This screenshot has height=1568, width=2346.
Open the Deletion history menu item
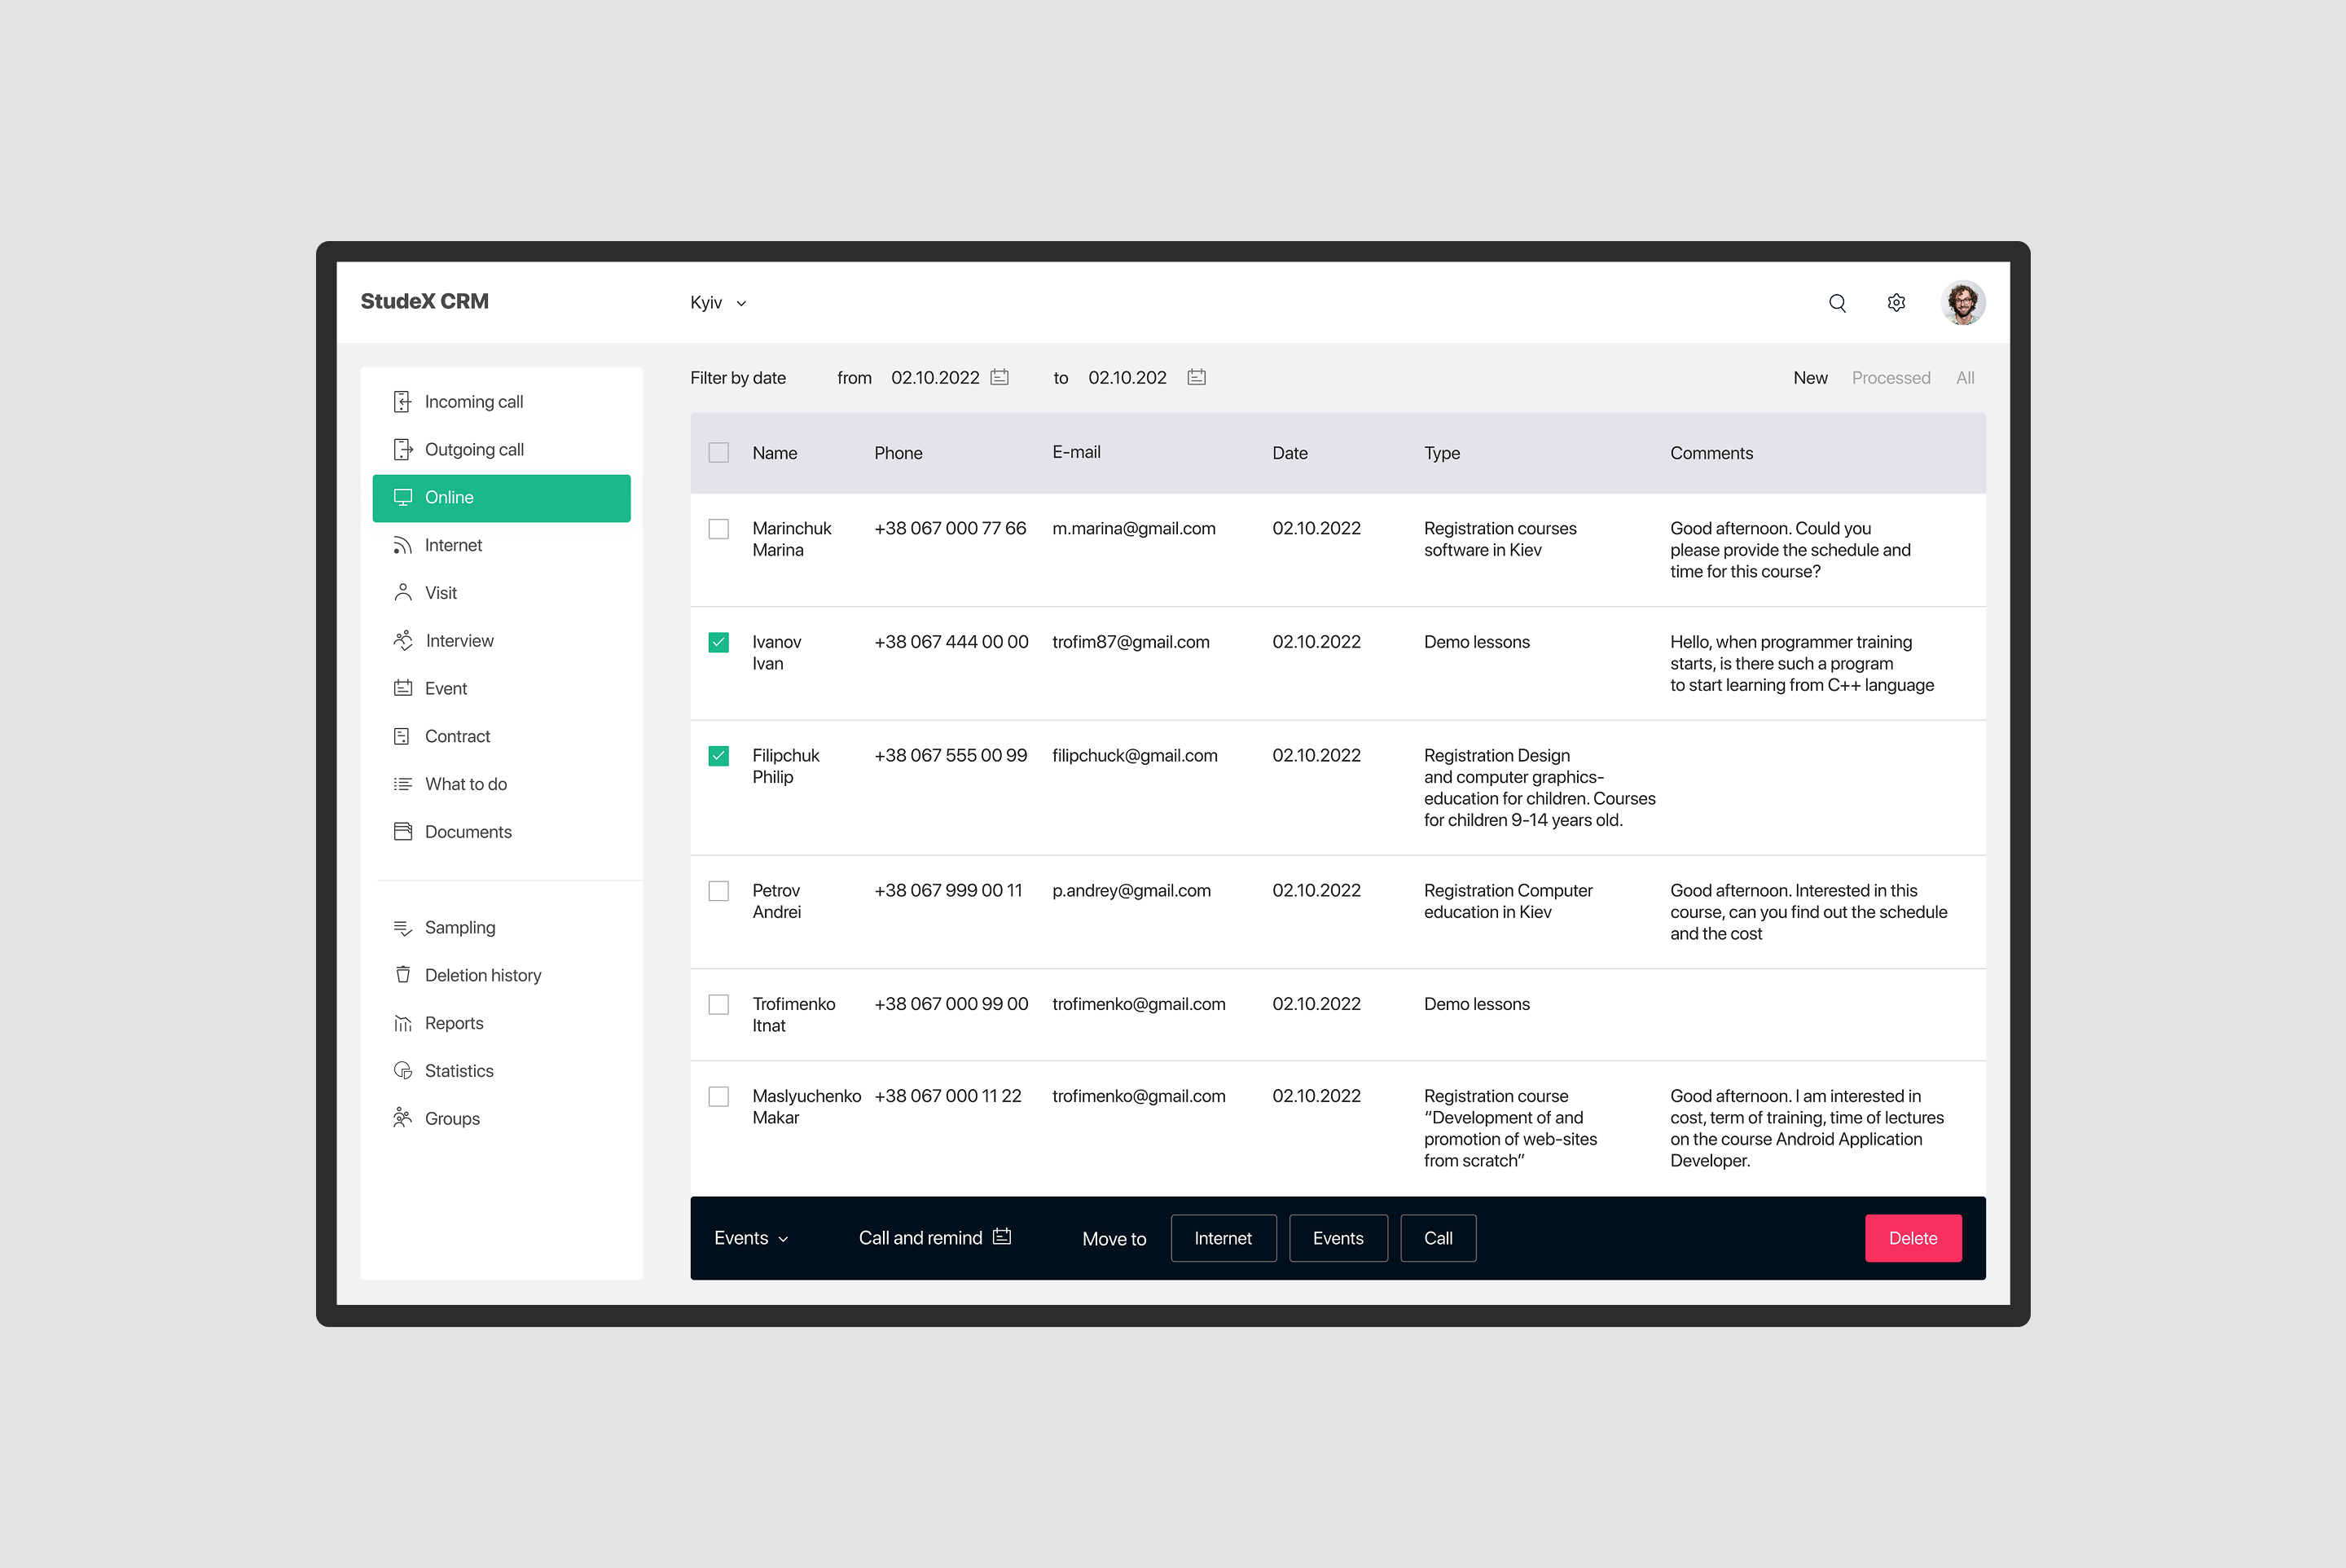point(502,975)
